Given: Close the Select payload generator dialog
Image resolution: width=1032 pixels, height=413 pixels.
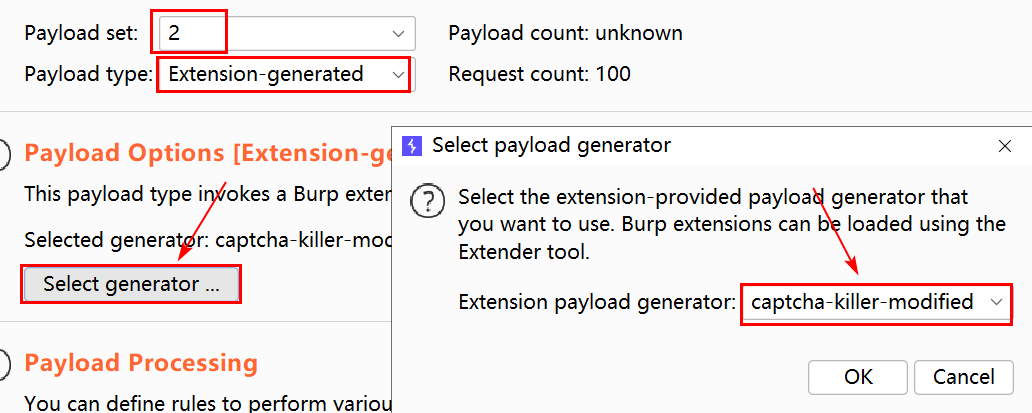Looking at the screenshot, I should click(1005, 146).
